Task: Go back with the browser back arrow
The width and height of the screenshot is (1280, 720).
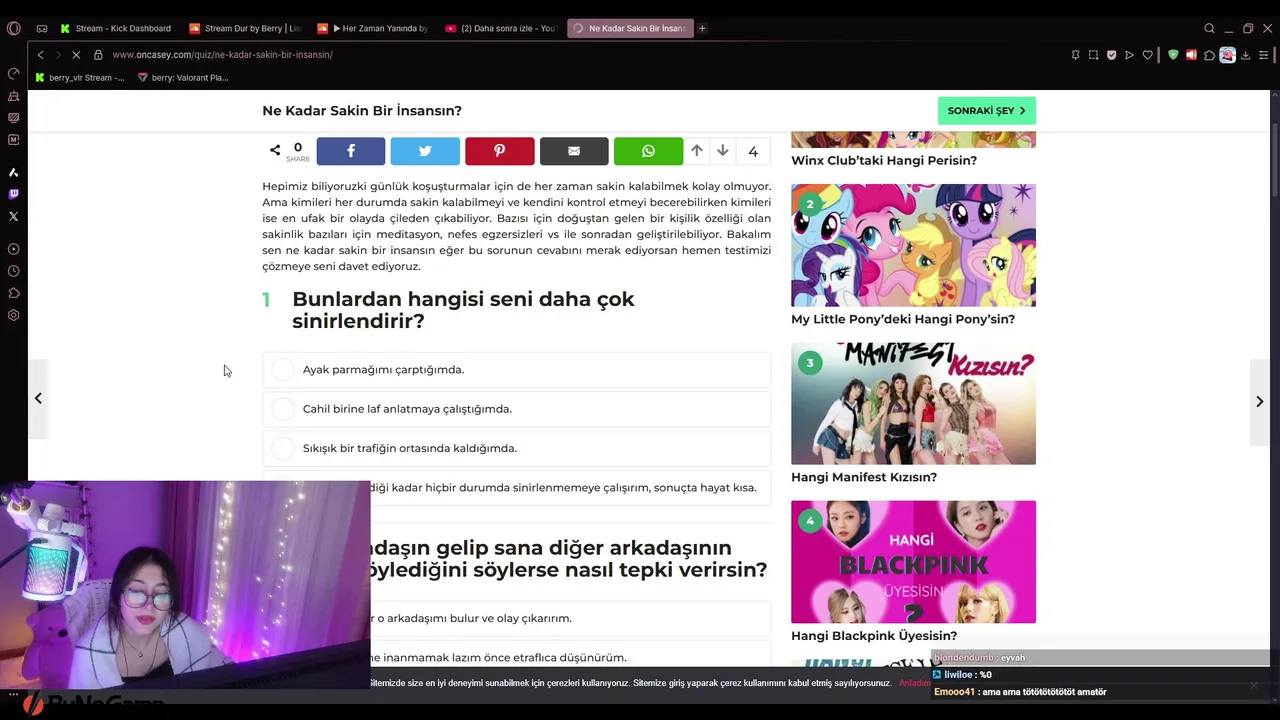Action: coord(40,55)
